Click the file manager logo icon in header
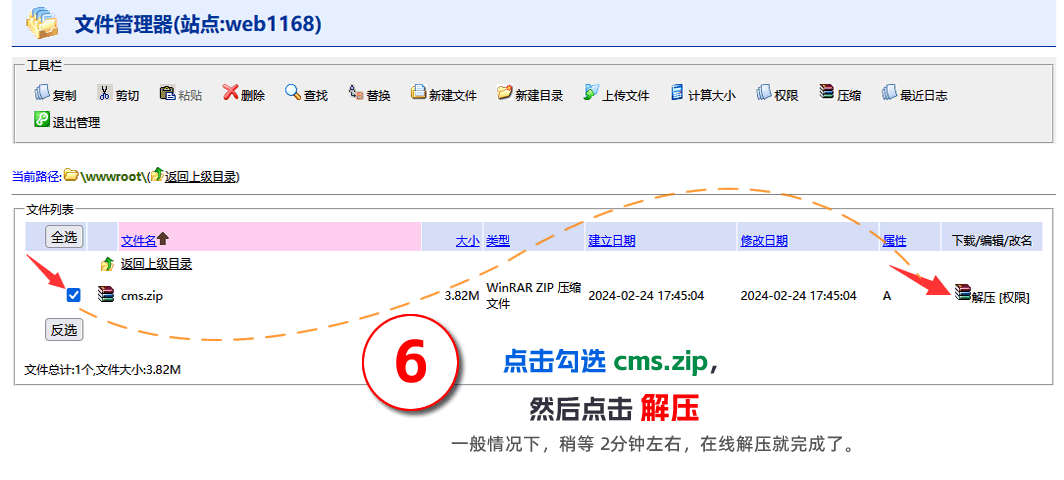The image size is (1064, 480). pyautogui.click(x=43, y=22)
